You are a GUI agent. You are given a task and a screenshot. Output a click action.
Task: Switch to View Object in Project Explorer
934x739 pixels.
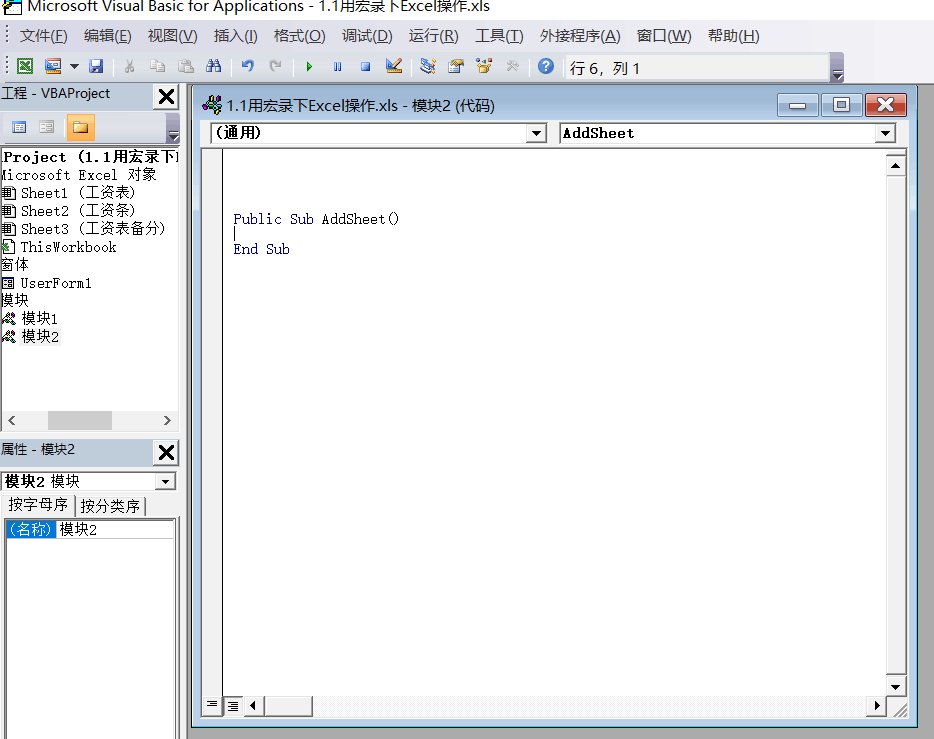tap(45, 127)
